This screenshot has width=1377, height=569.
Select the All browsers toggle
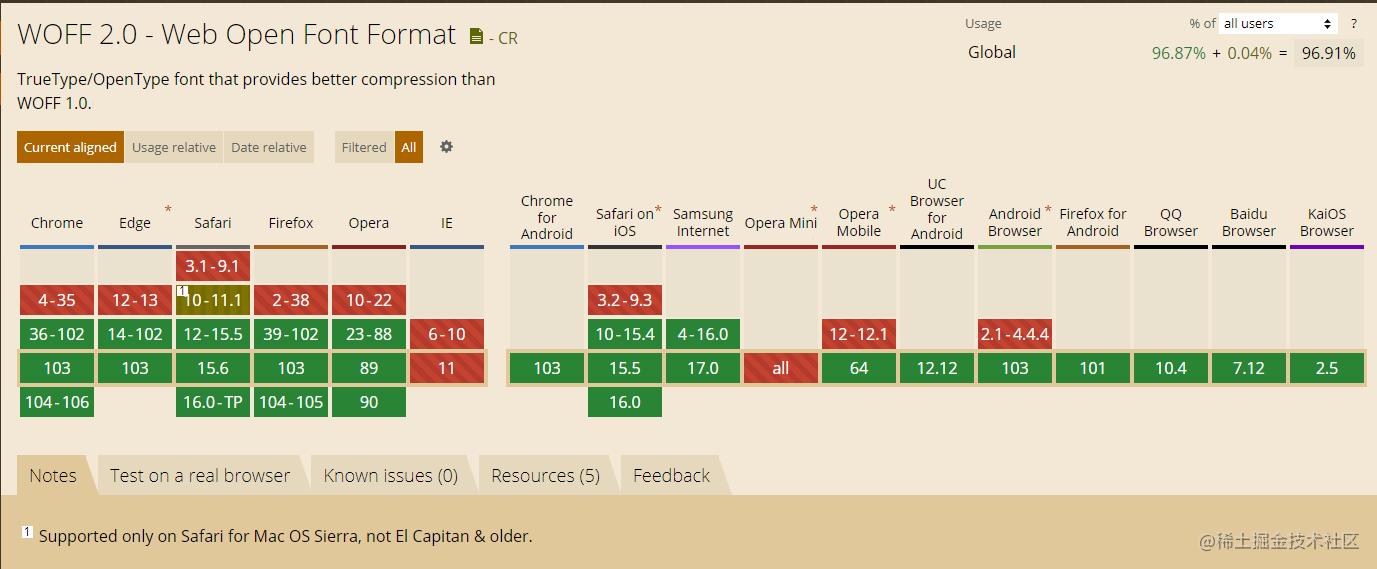(x=409, y=147)
